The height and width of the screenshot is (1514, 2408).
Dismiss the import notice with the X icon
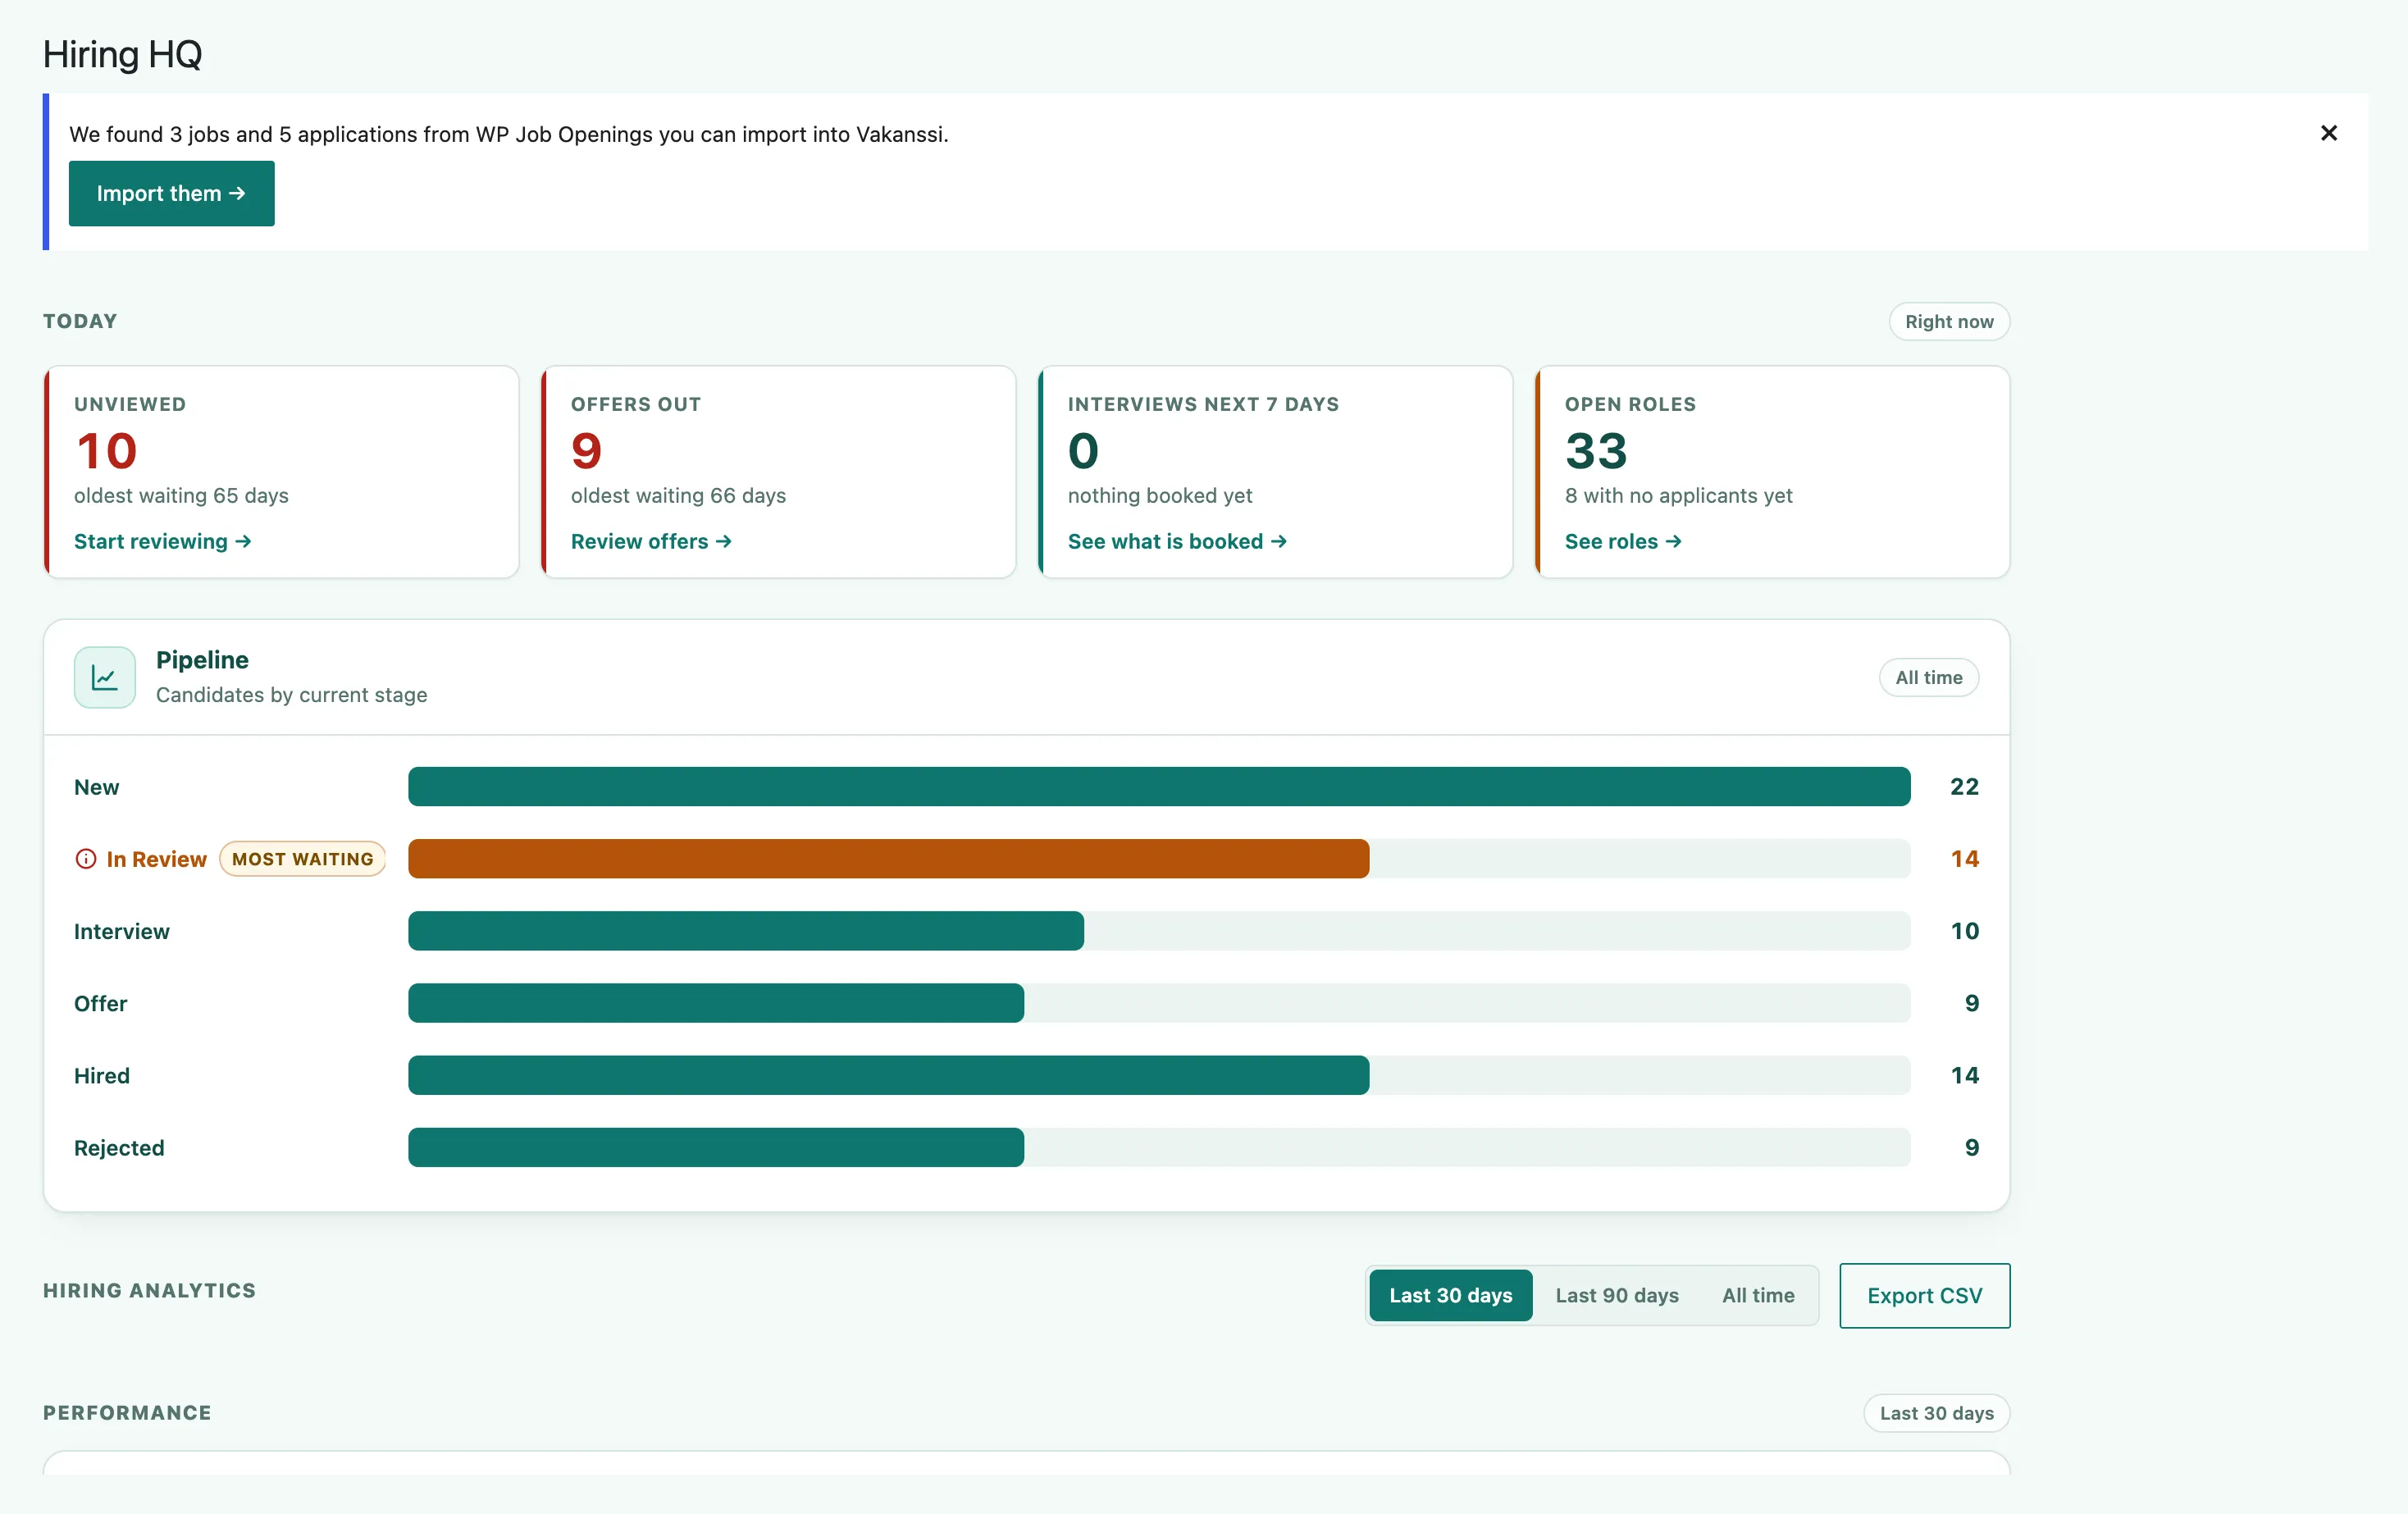click(x=2328, y=133)
